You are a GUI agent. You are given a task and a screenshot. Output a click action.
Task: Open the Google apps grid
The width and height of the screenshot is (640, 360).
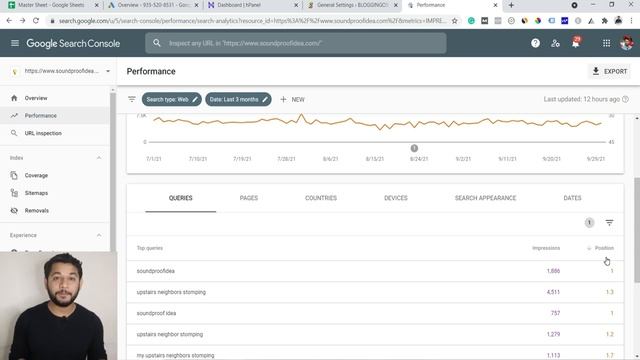pos(606,43)
